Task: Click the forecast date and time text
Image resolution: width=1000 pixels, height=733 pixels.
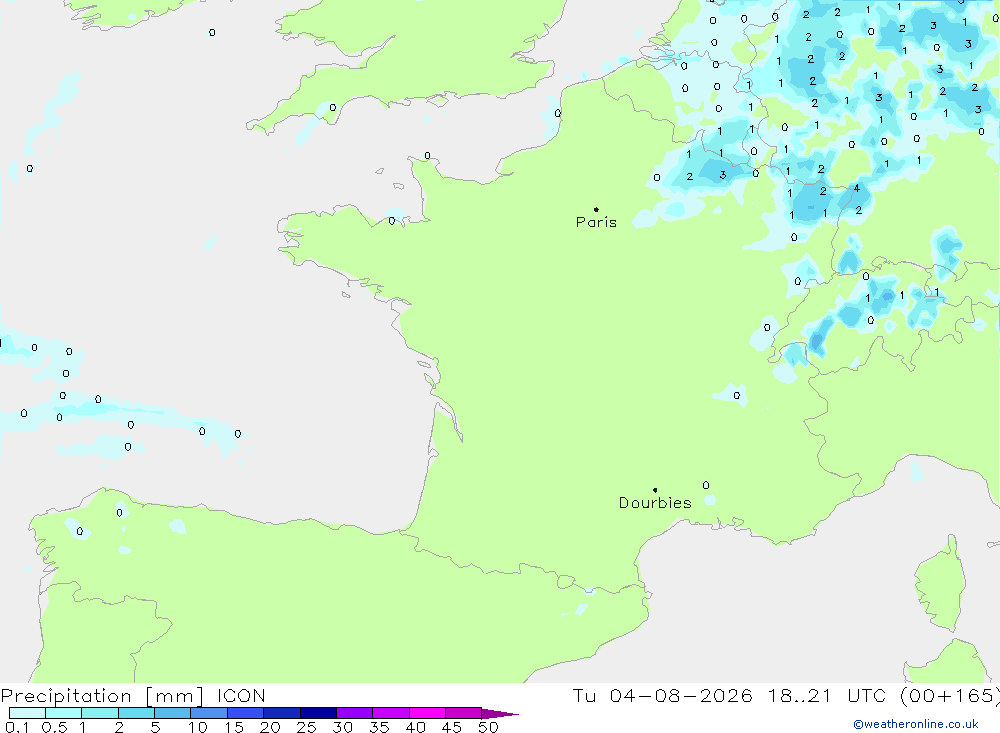Action: 786,695
